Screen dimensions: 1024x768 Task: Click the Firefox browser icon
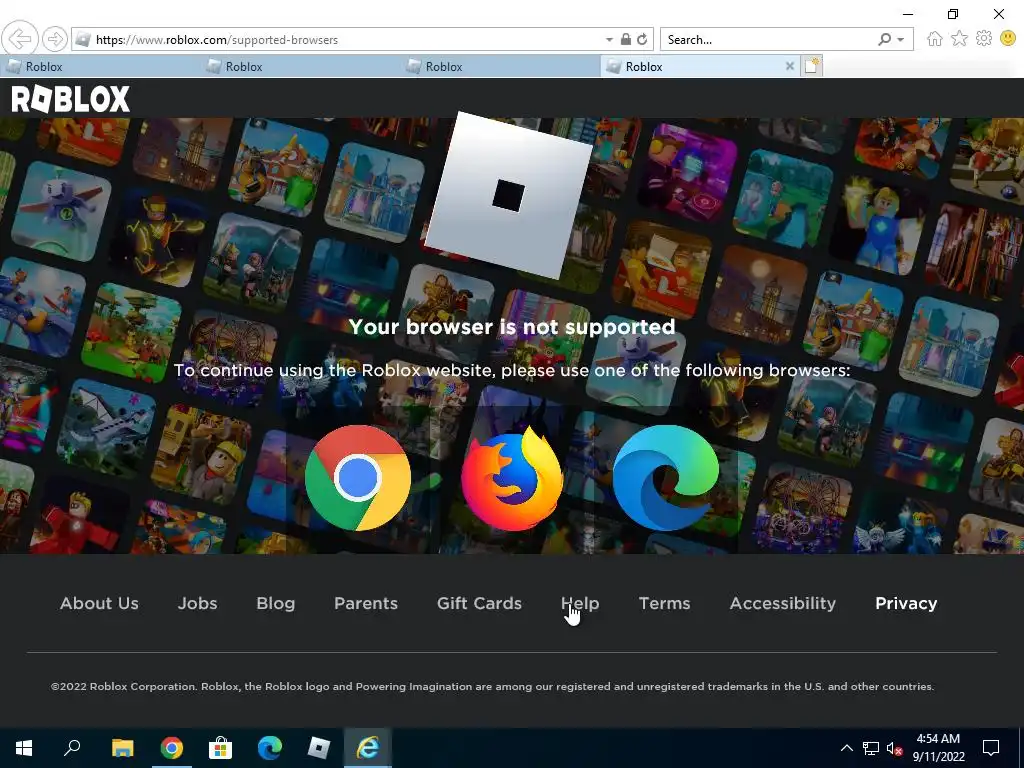click(x=512, y=477)
